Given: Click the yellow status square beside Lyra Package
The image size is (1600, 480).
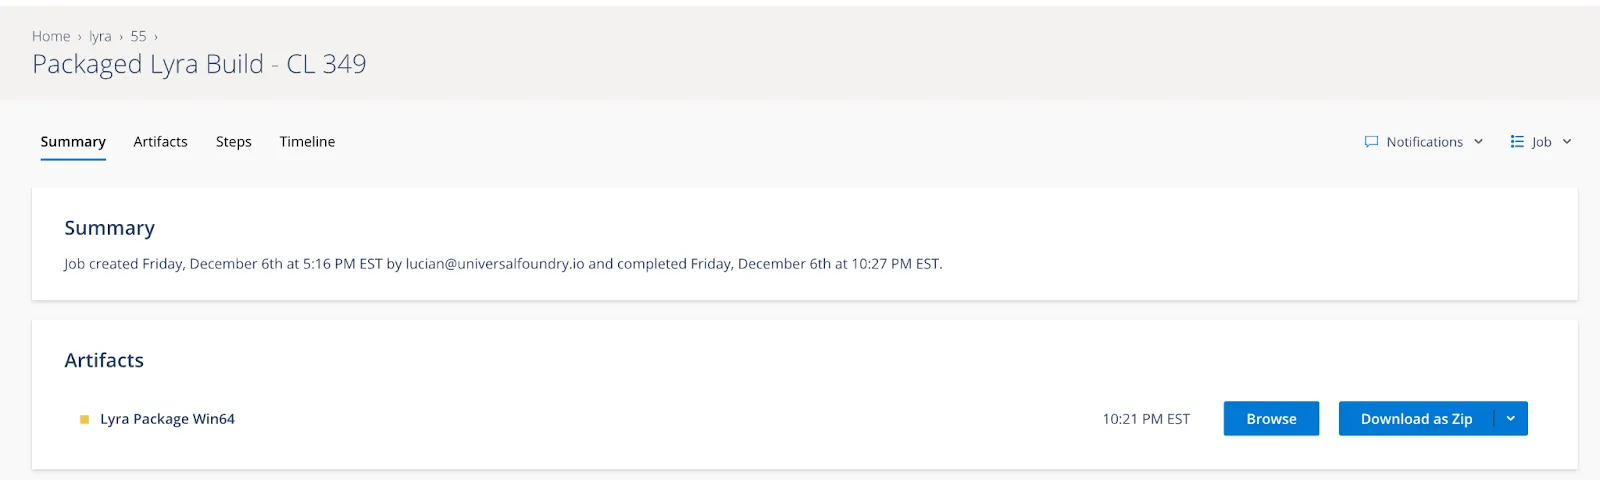Looking at the screenshot, I should 84,419.
